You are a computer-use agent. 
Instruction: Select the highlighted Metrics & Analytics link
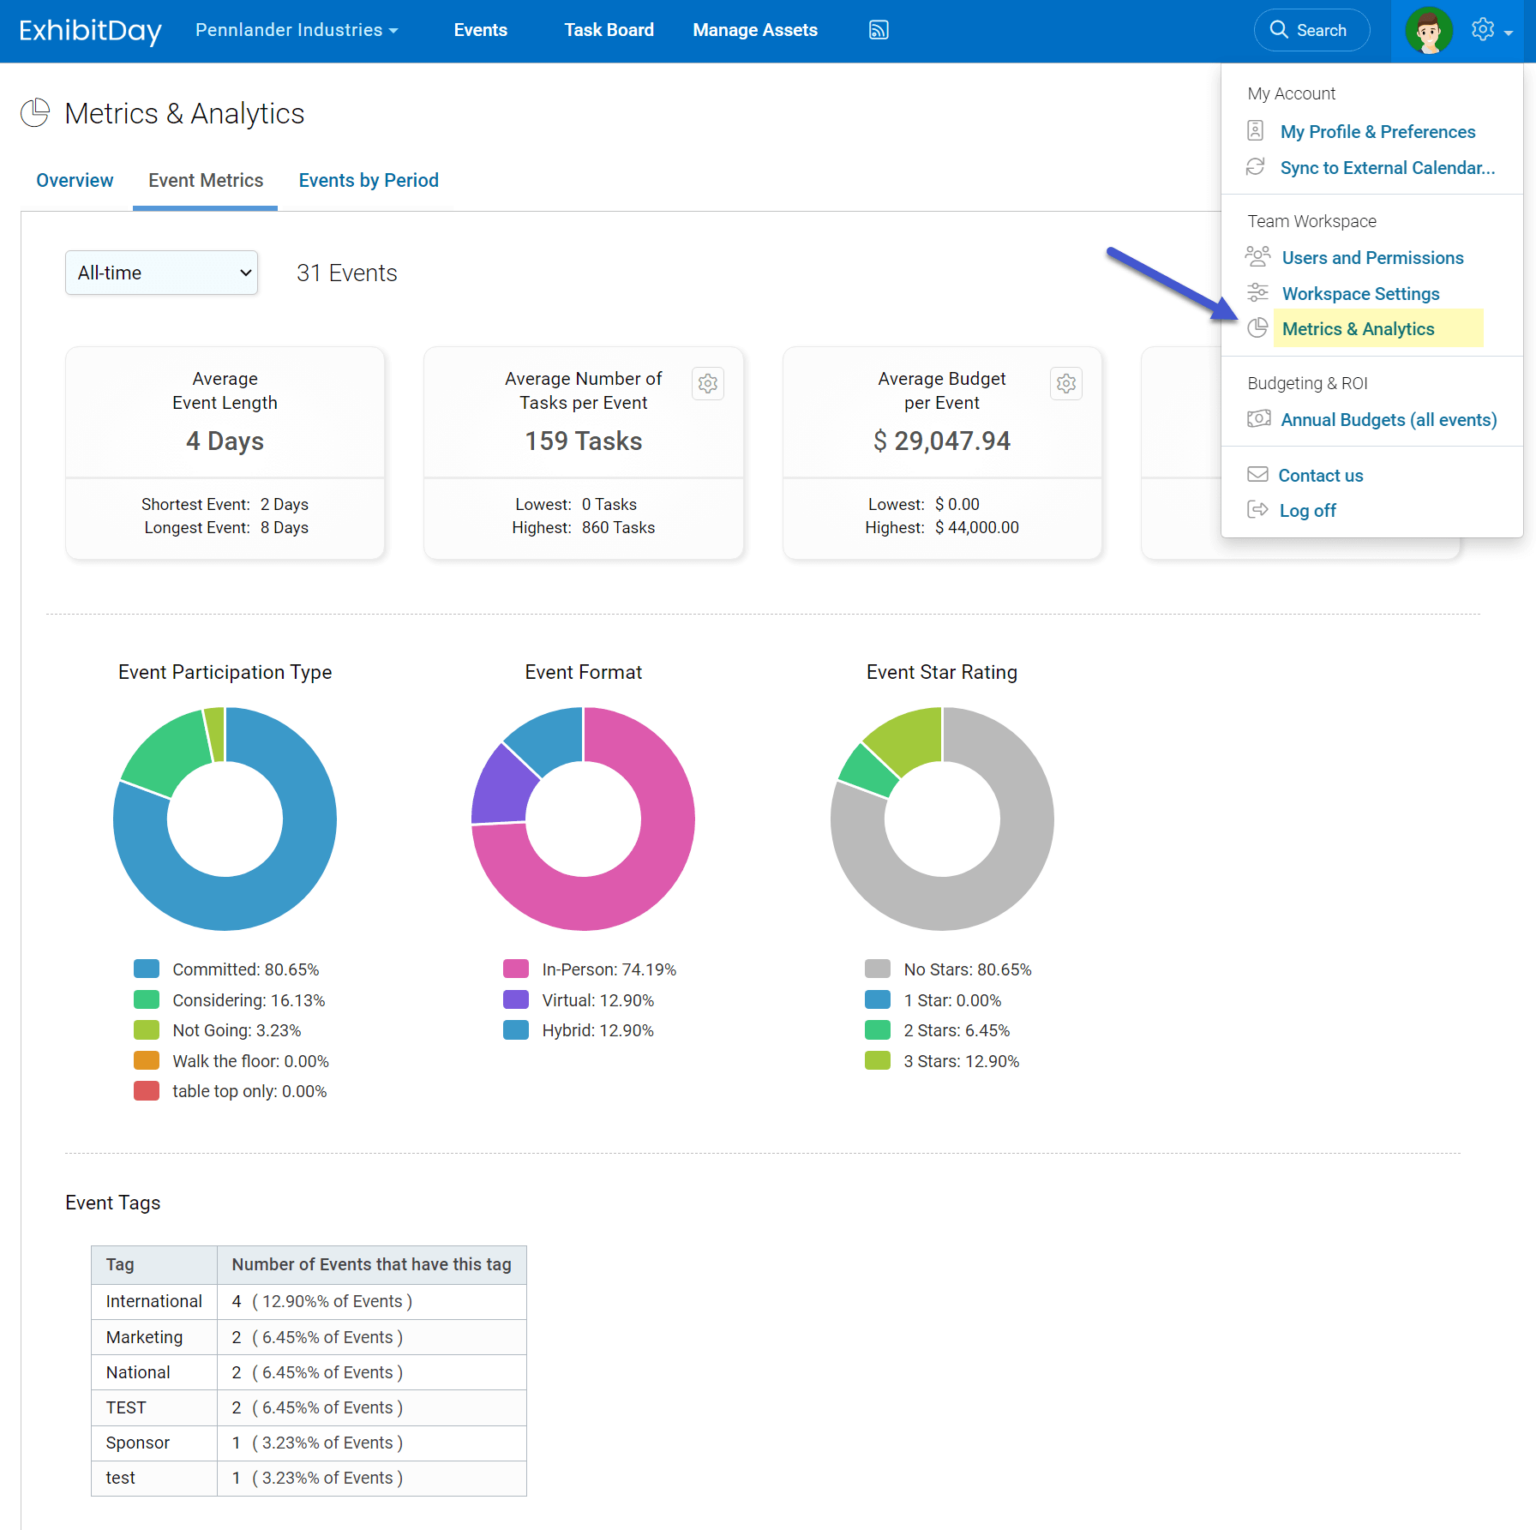coord(1358,328)
